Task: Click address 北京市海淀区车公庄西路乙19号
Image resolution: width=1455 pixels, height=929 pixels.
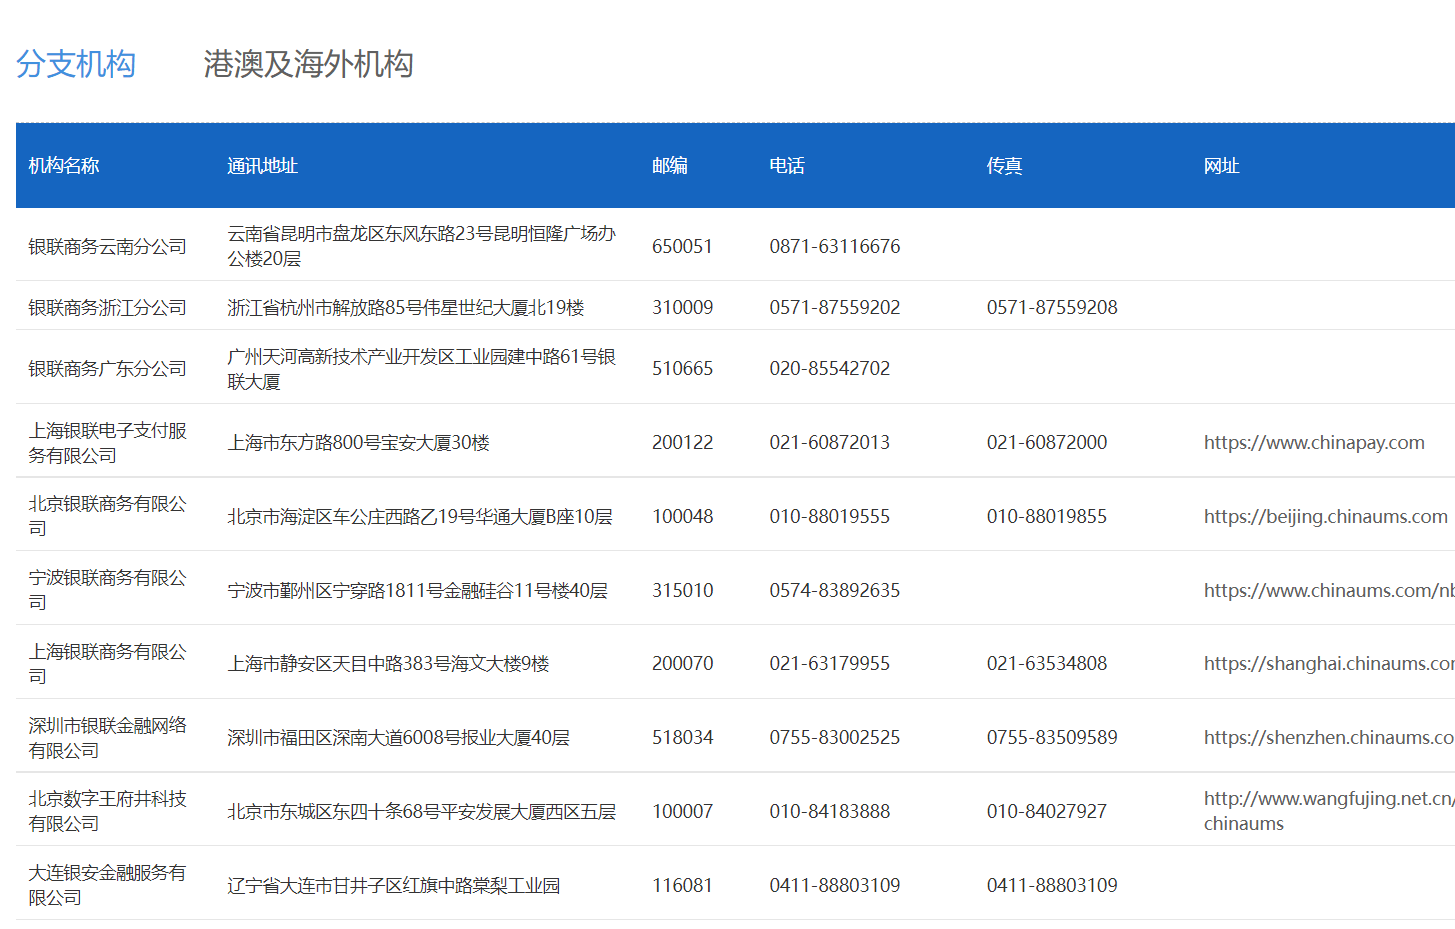Action: click(419, 516)
